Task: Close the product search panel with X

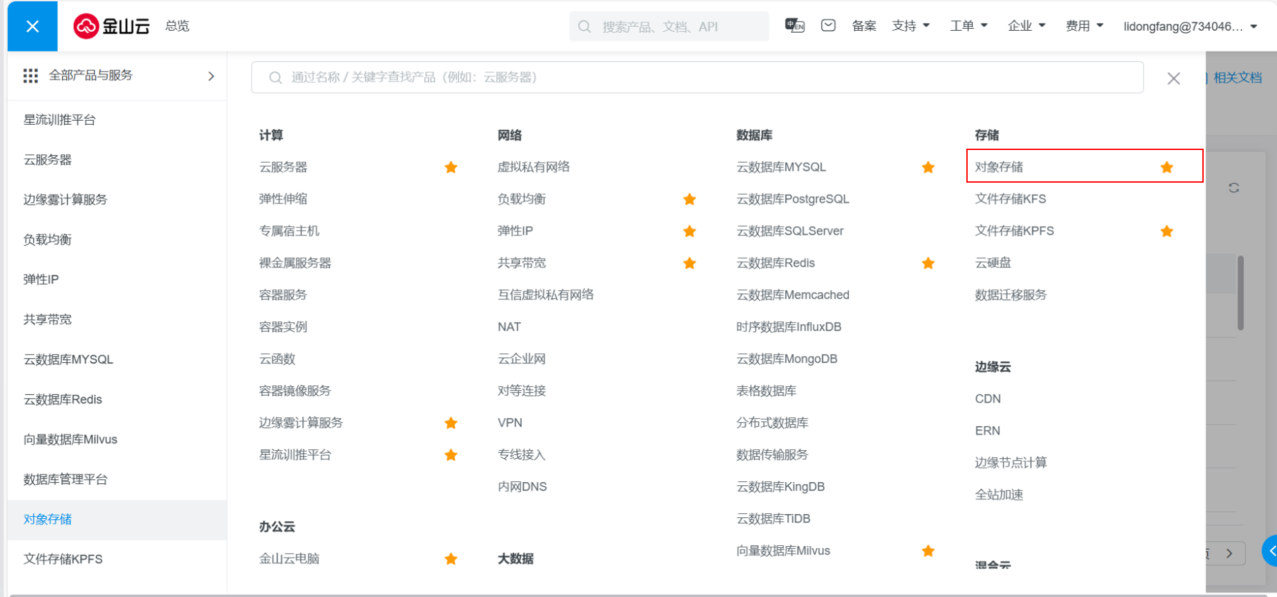Action: point(1174,78)
